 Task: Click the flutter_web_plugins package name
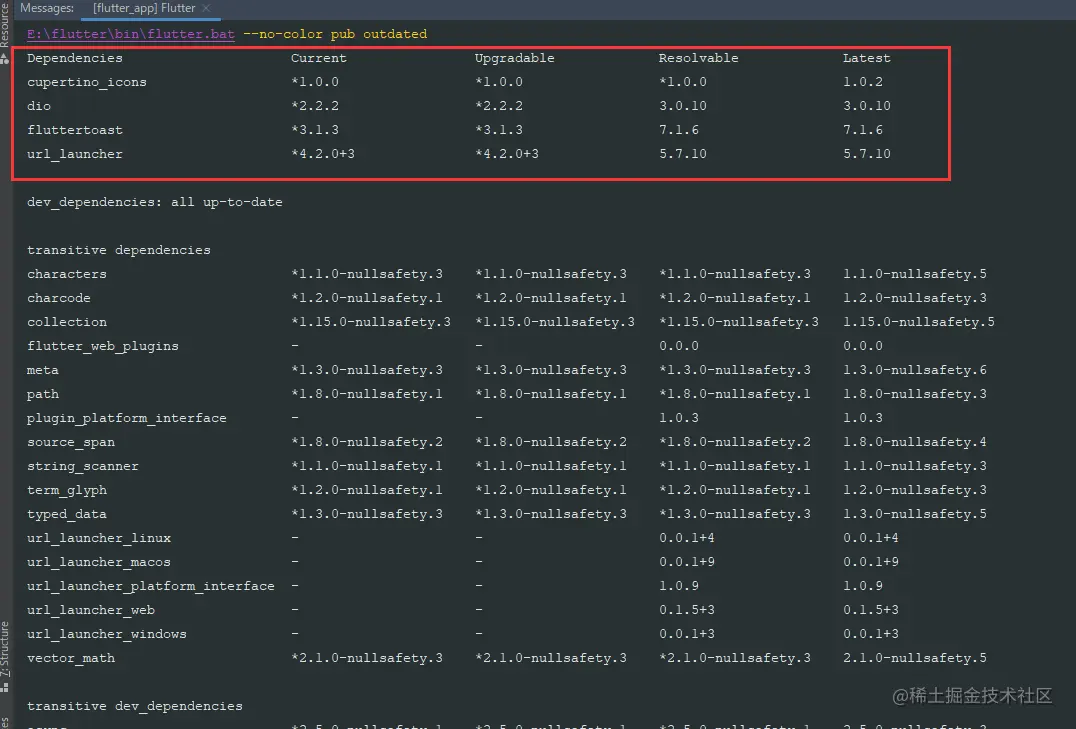point(103,346)
